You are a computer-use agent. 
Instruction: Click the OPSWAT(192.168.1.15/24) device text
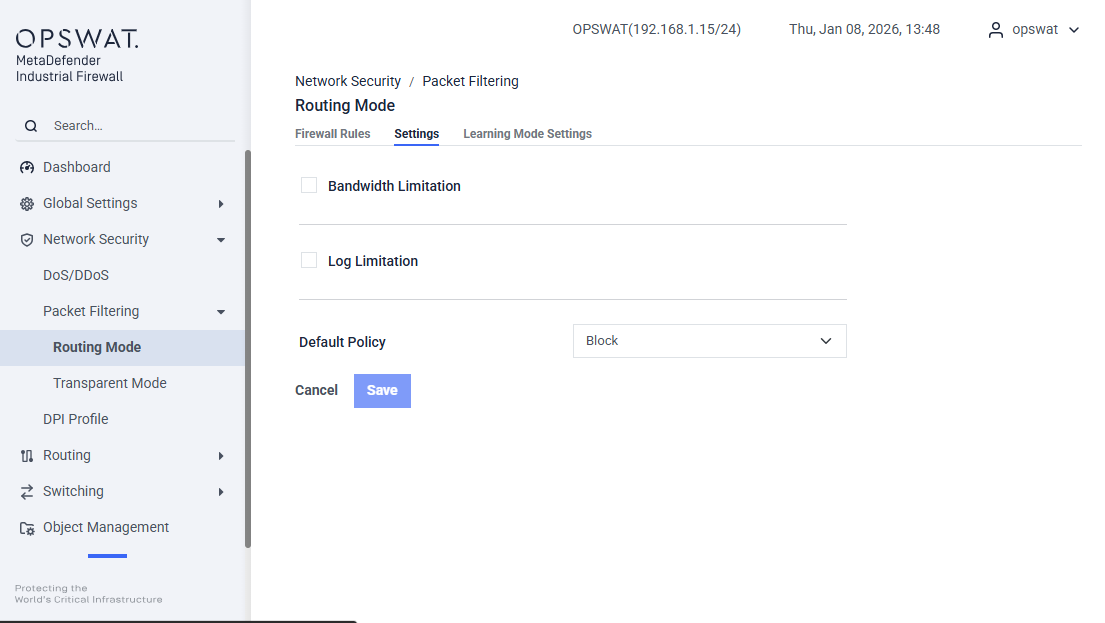click(x=656, y=30)
